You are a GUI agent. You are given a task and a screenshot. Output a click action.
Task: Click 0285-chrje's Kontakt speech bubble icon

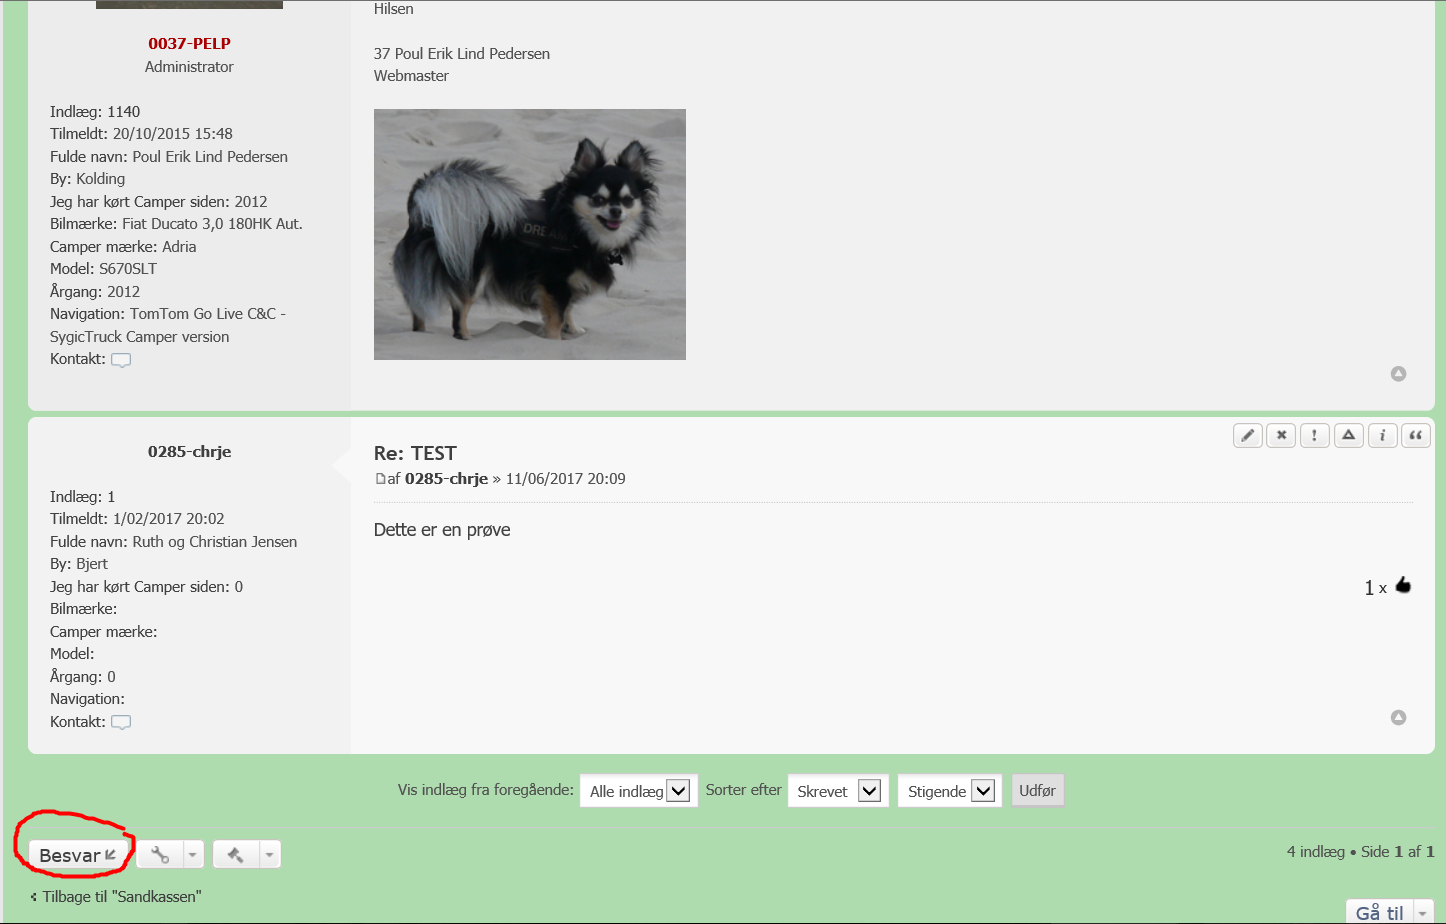[121, 722]
